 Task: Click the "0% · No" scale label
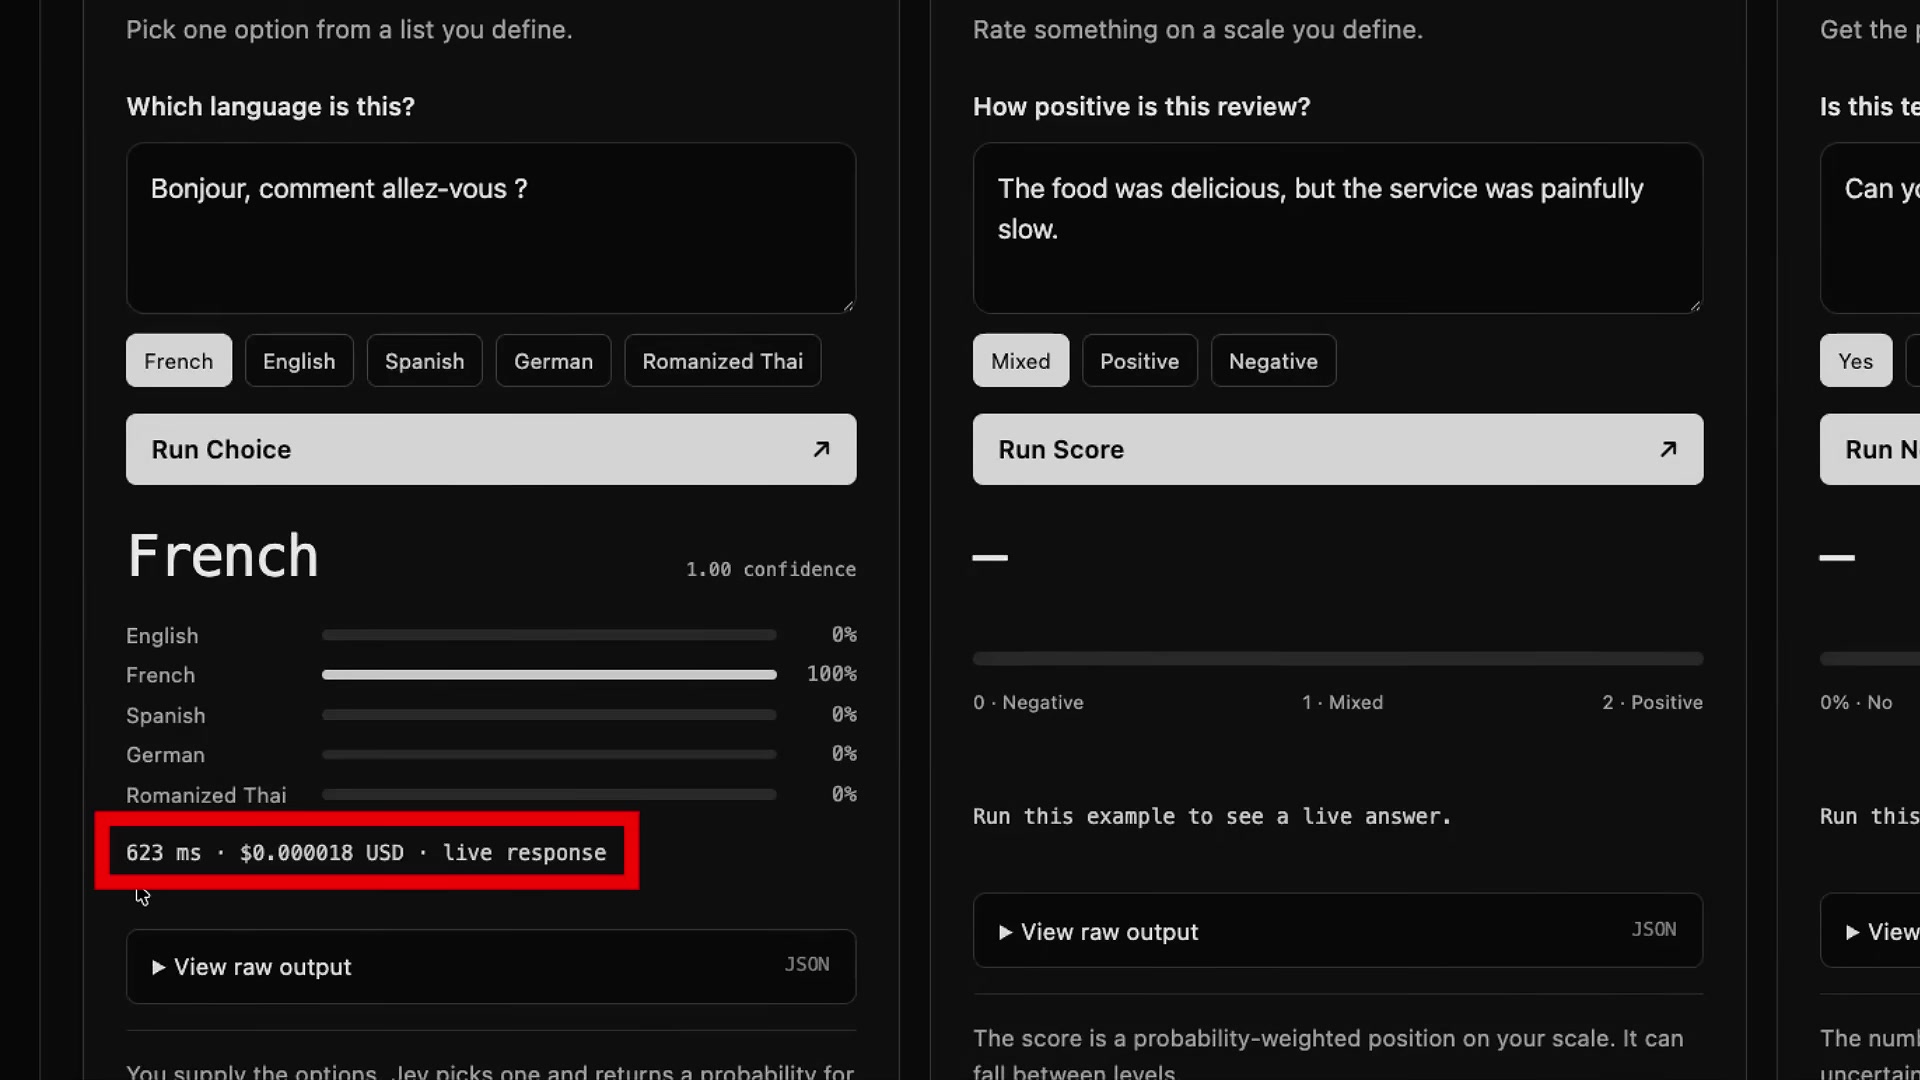(x=1856, y=703)
